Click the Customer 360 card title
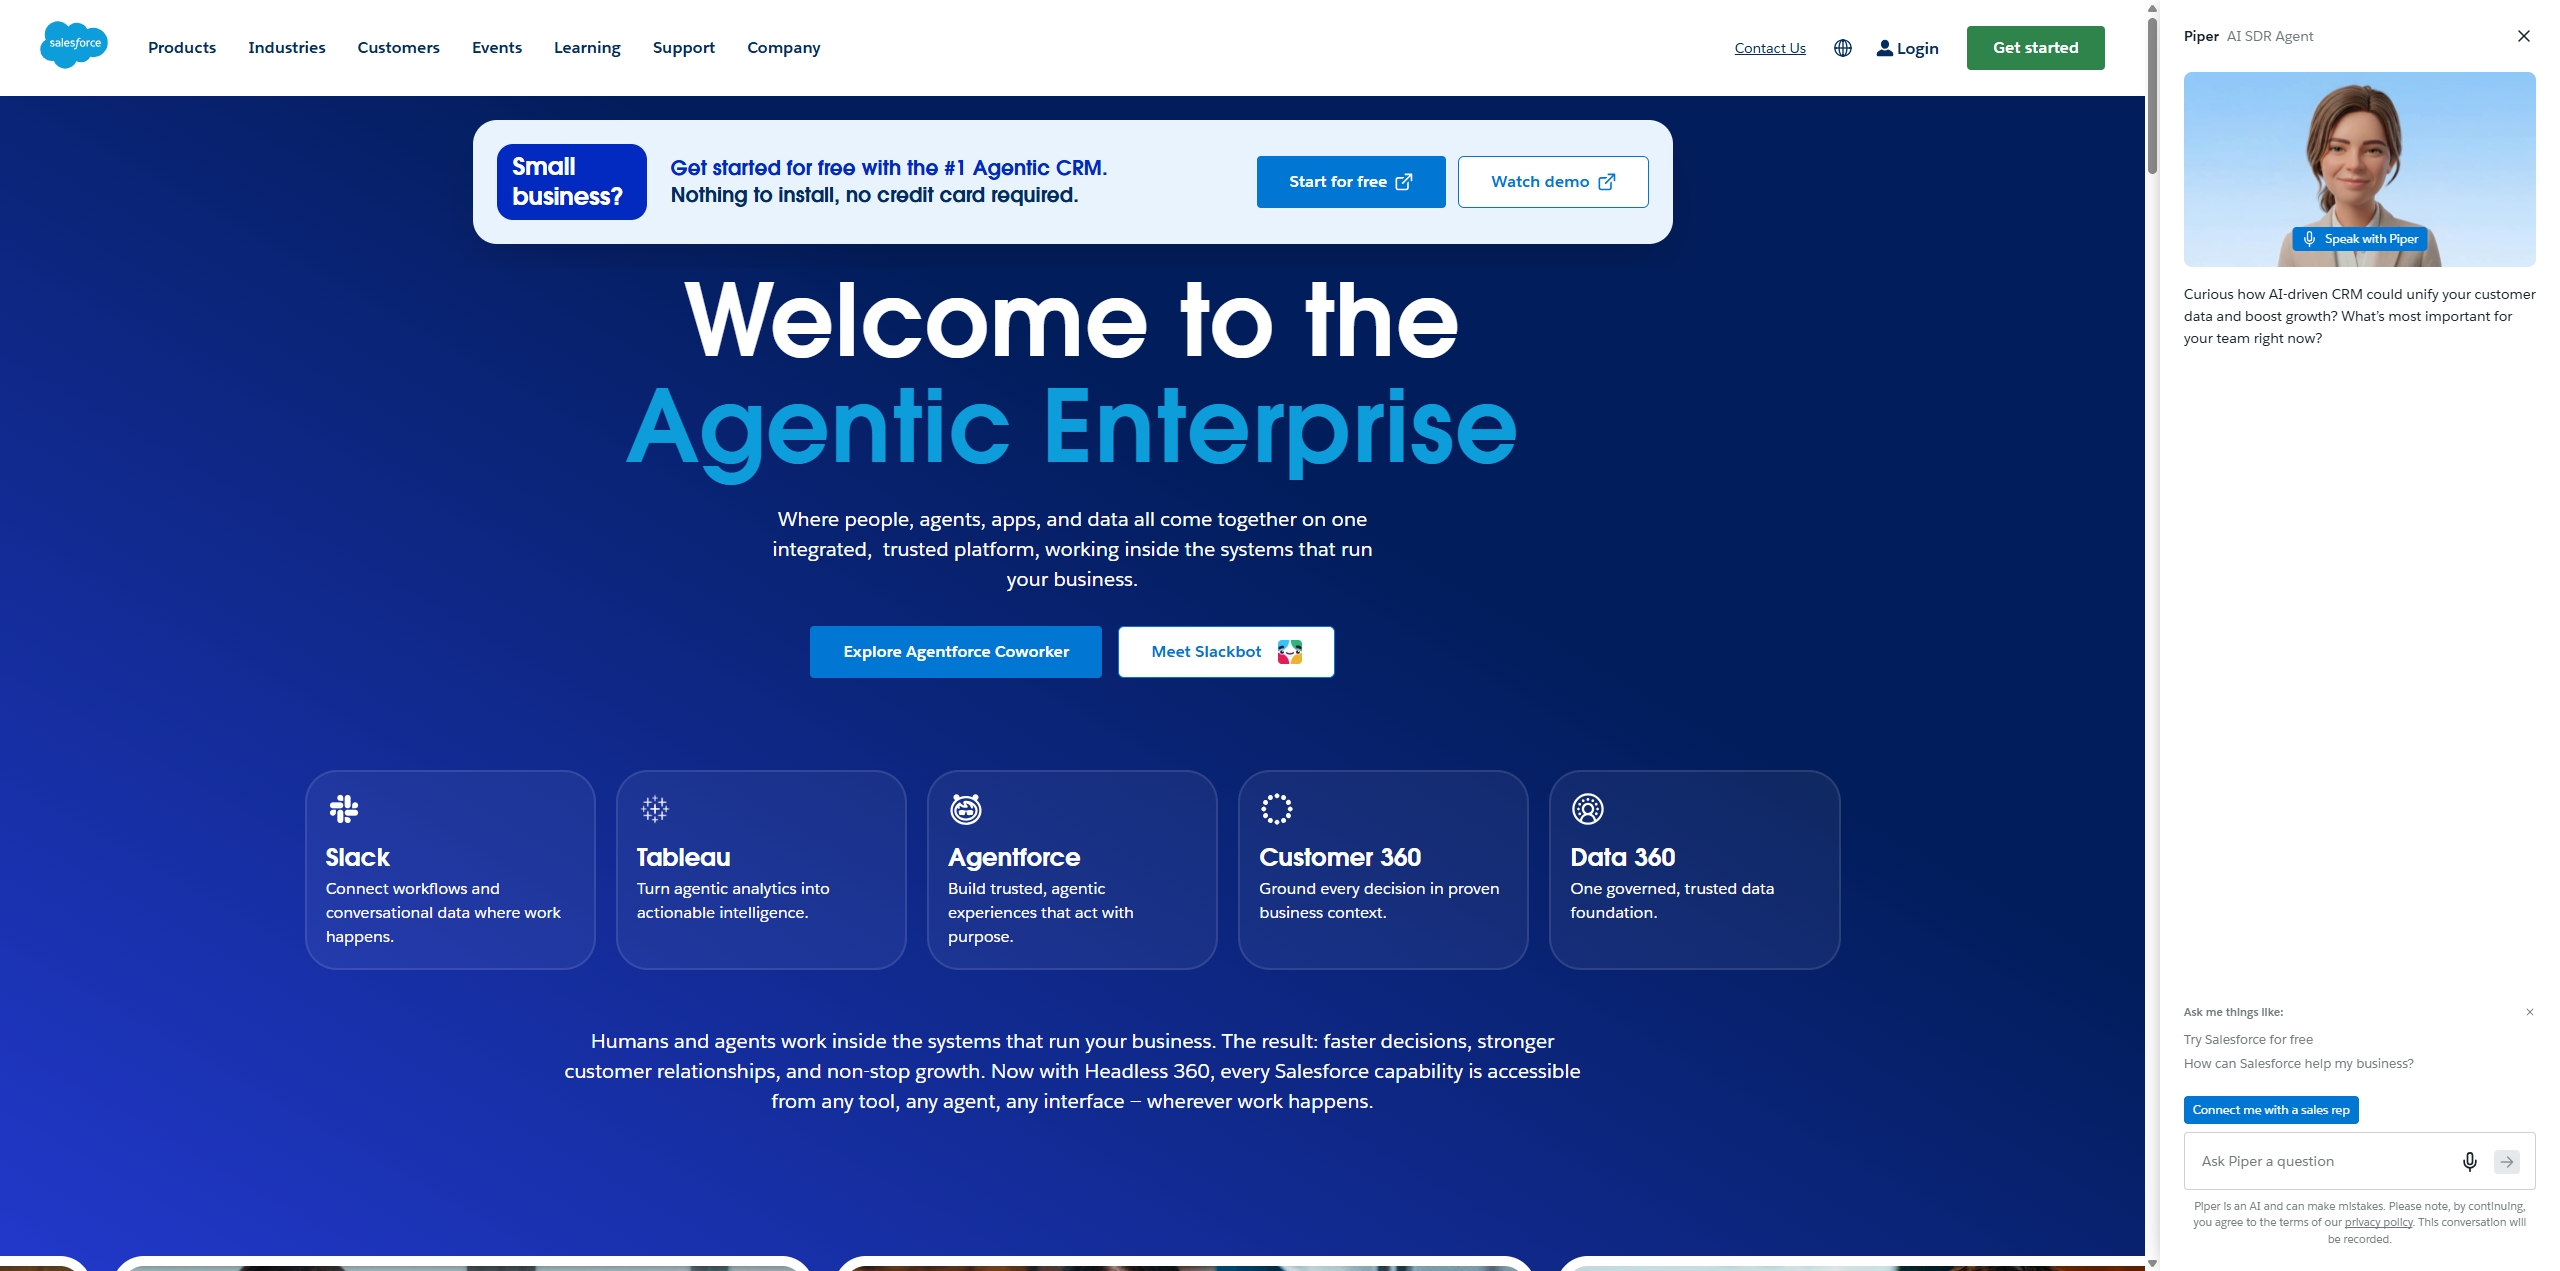The height and width of the screenshot is (1271, 2560). 1340,858
